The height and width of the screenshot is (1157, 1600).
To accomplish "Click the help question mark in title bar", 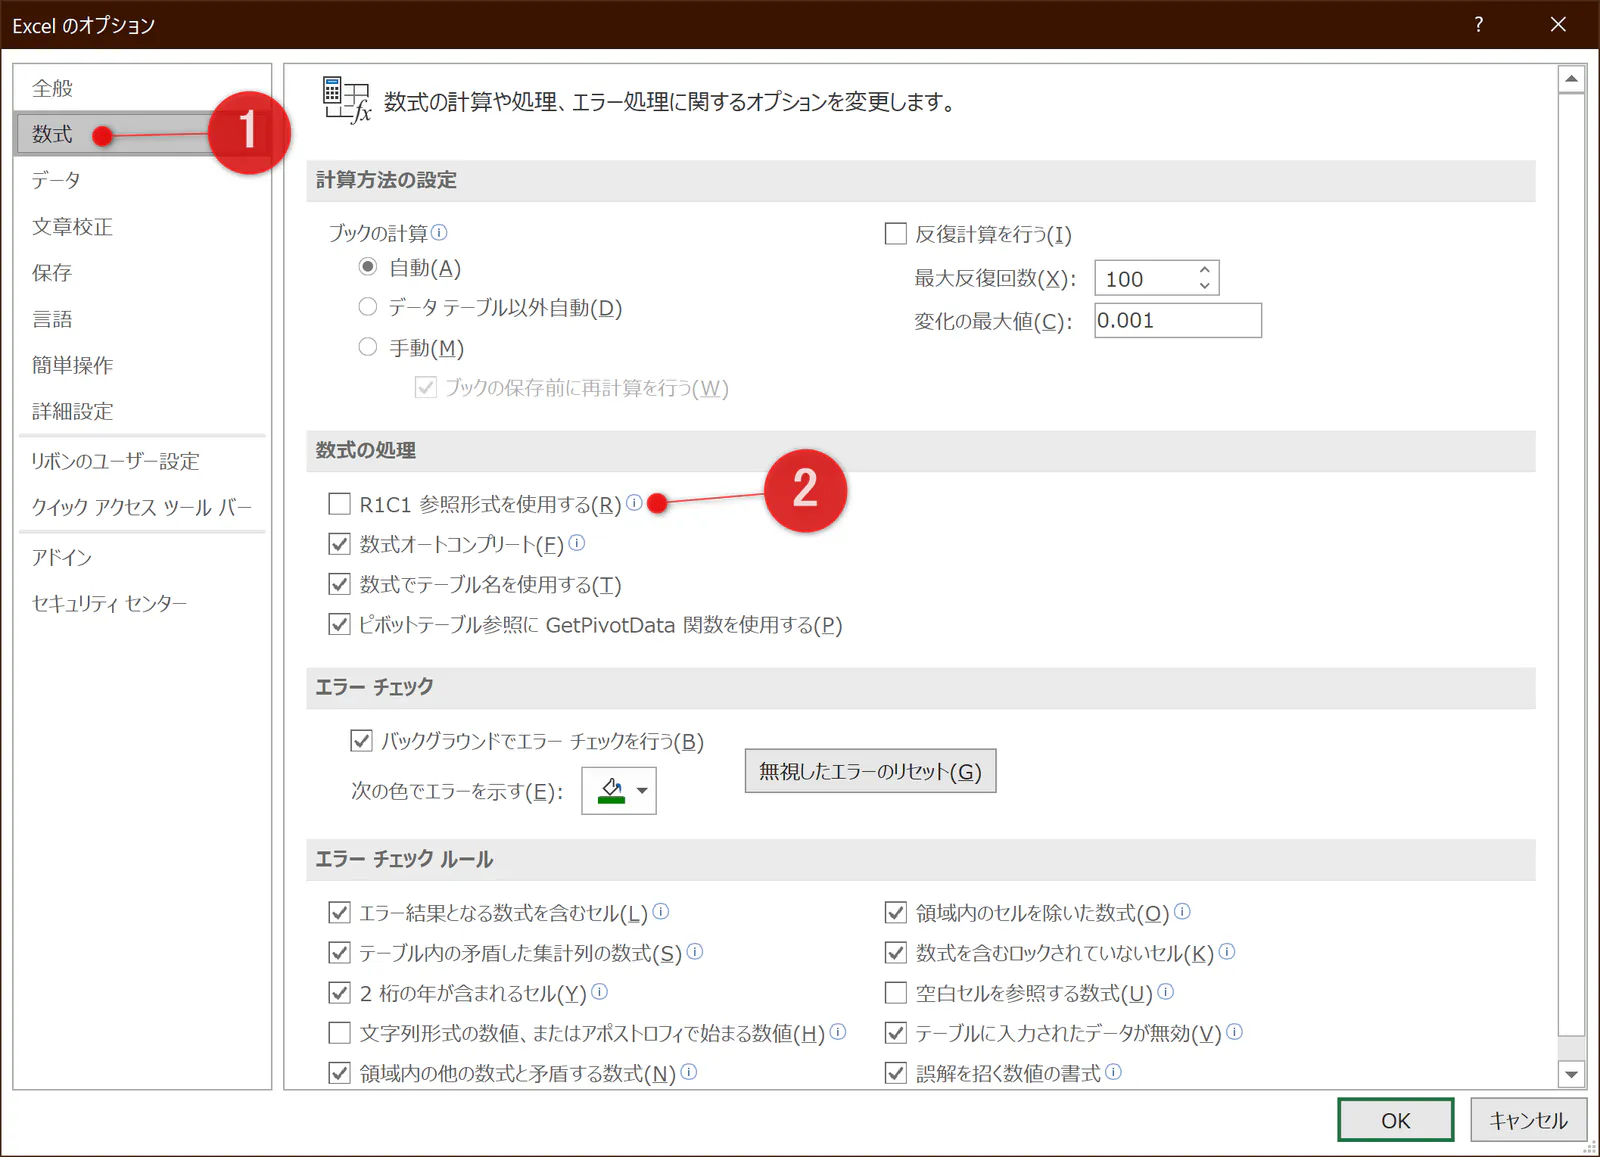I will click(1478, 24).
